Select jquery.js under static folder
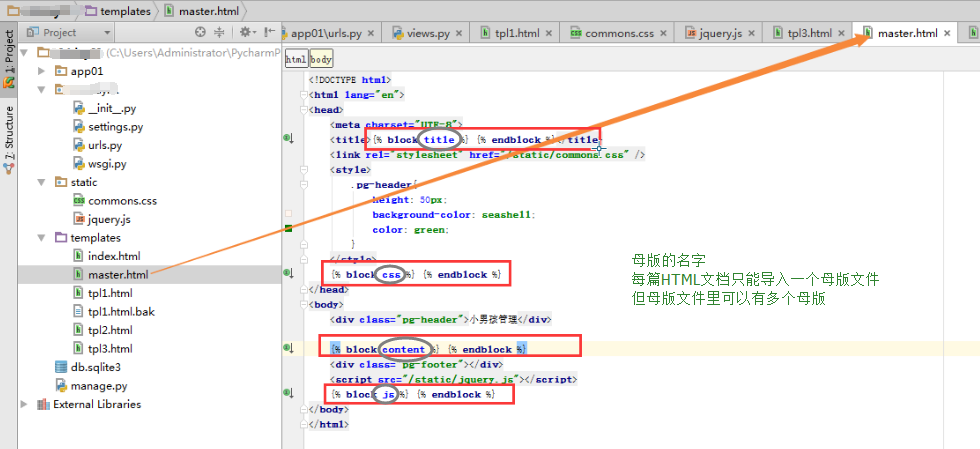 pyautogui.click(x=109, y=219)
